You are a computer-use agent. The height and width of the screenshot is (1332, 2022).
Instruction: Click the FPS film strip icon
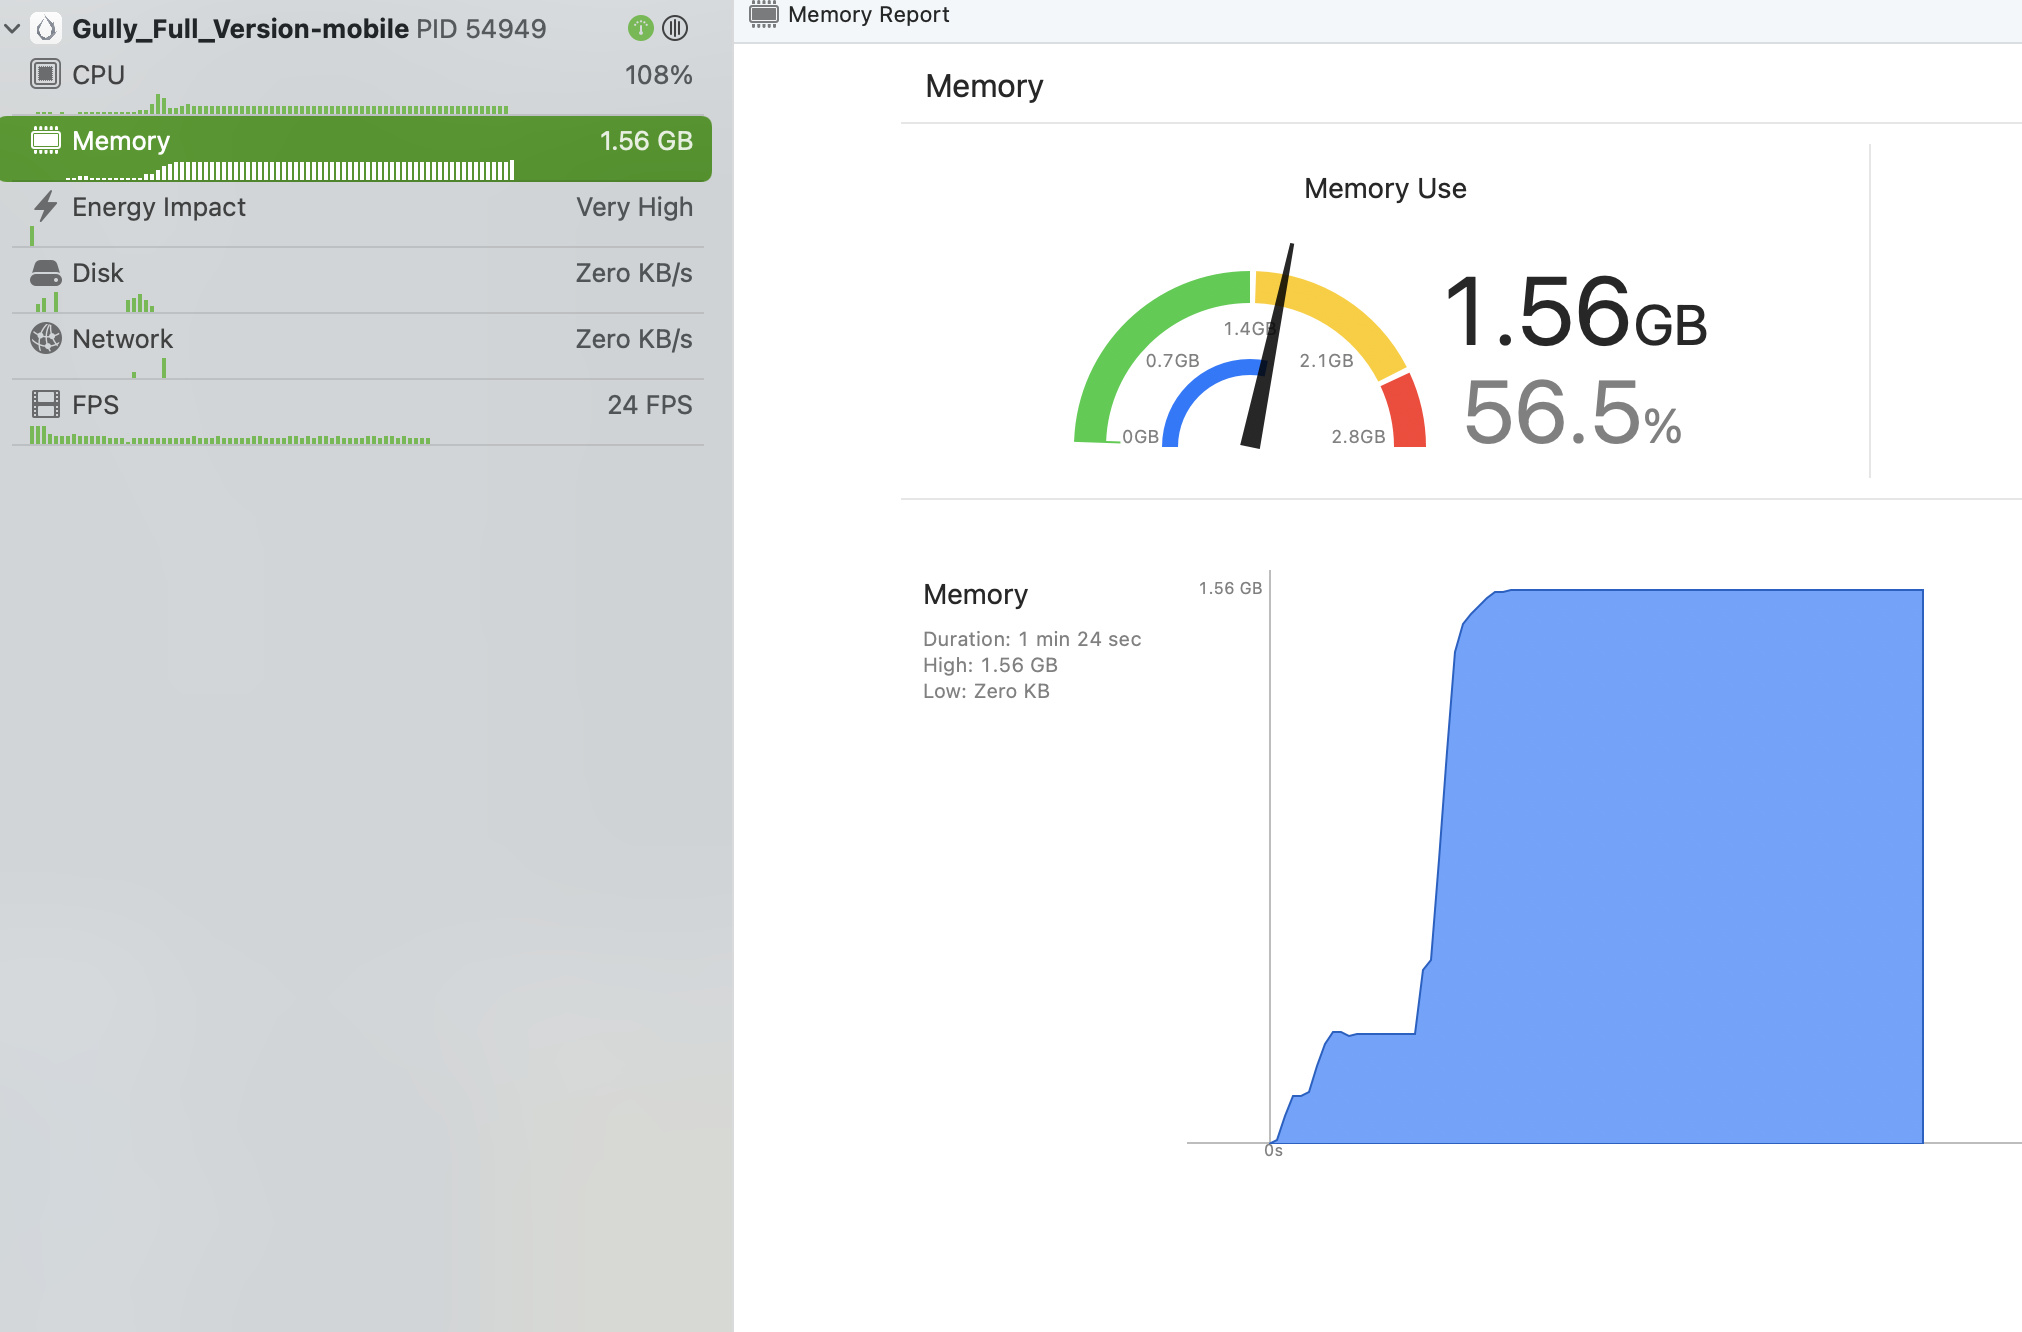[x=45, y=405]
